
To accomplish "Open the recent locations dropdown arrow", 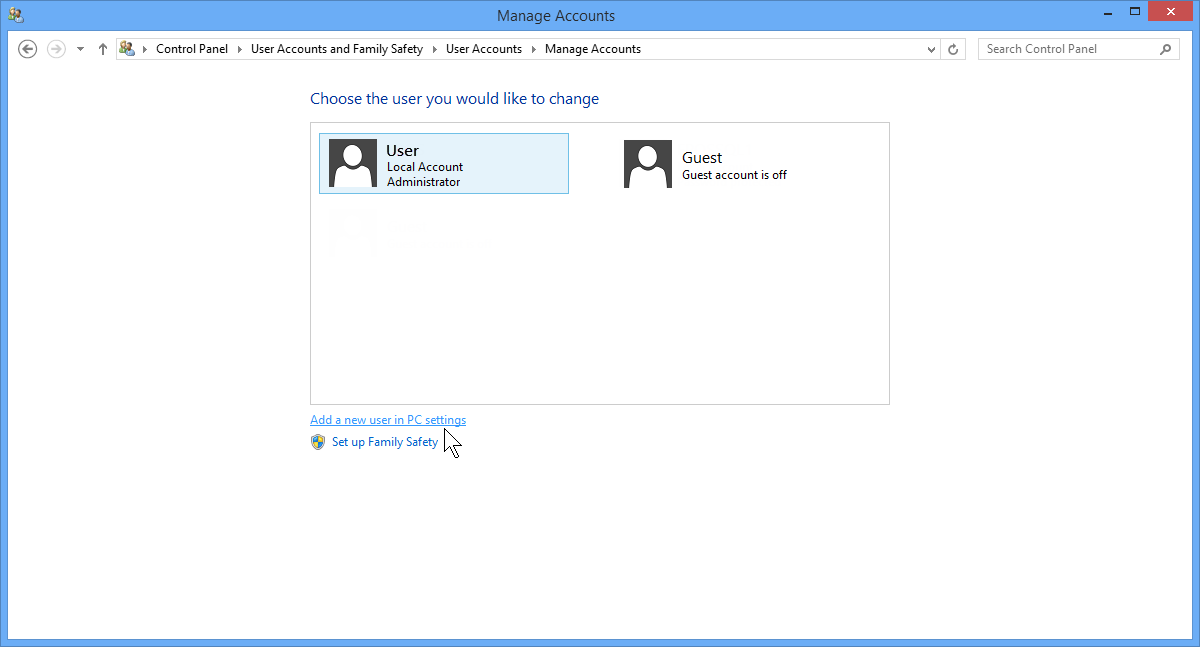I will pos(81,49).
